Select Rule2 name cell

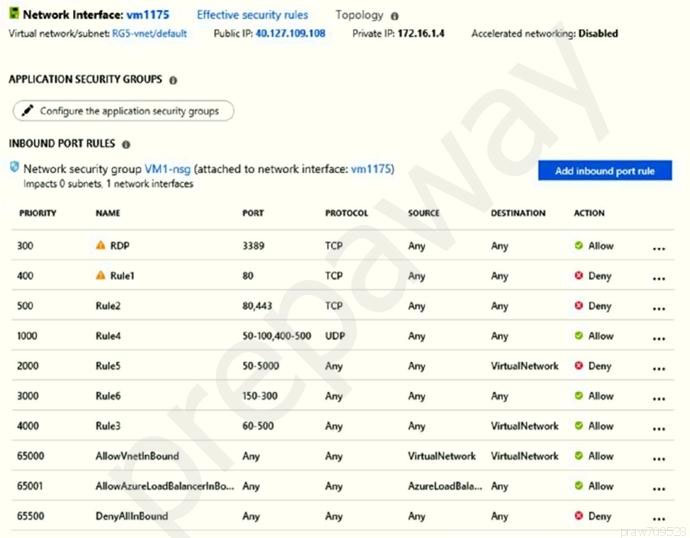point(108,306)
